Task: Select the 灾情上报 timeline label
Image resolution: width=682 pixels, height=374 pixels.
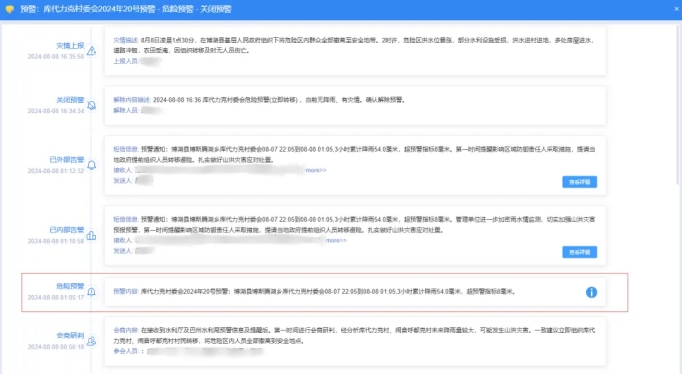Action: (x=70, y=46)
